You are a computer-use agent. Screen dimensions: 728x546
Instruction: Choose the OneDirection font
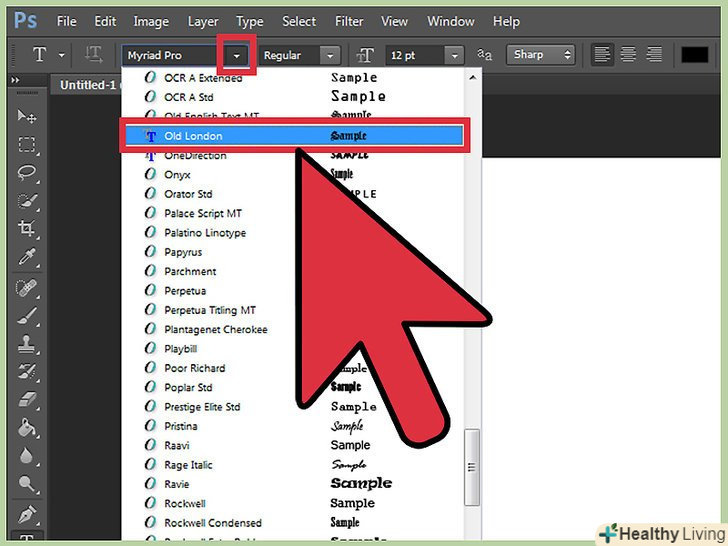tap(294, 156)
